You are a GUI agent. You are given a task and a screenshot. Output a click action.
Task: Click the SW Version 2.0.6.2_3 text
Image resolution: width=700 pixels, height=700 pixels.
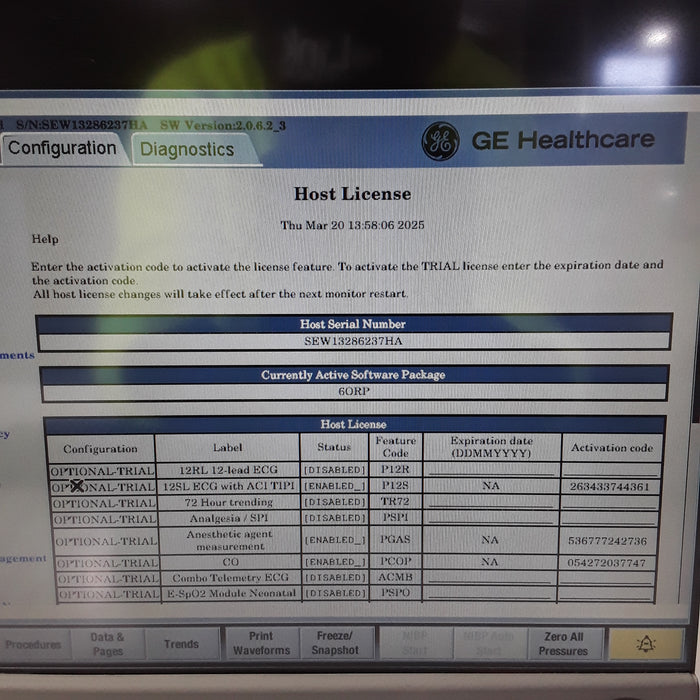tap(222, 125)
